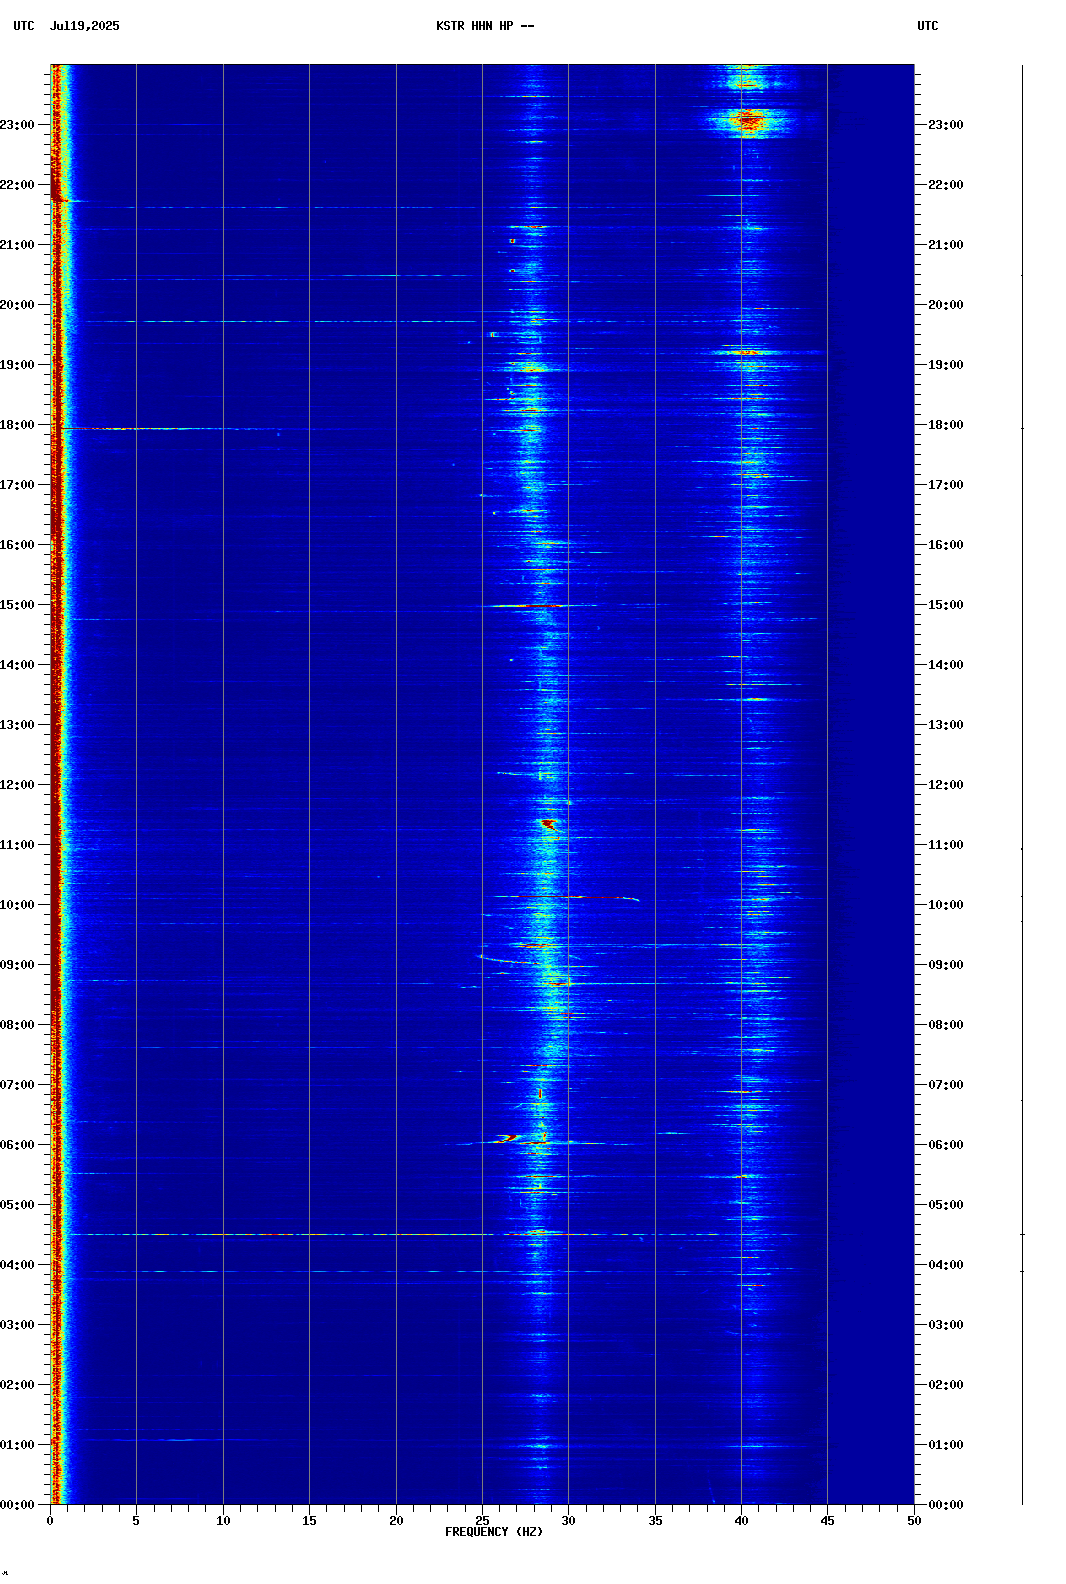Viewport: 1066px width, 1584px height.
Task: Select "07:00" on the right time axis
Action: click(946, 1085)
